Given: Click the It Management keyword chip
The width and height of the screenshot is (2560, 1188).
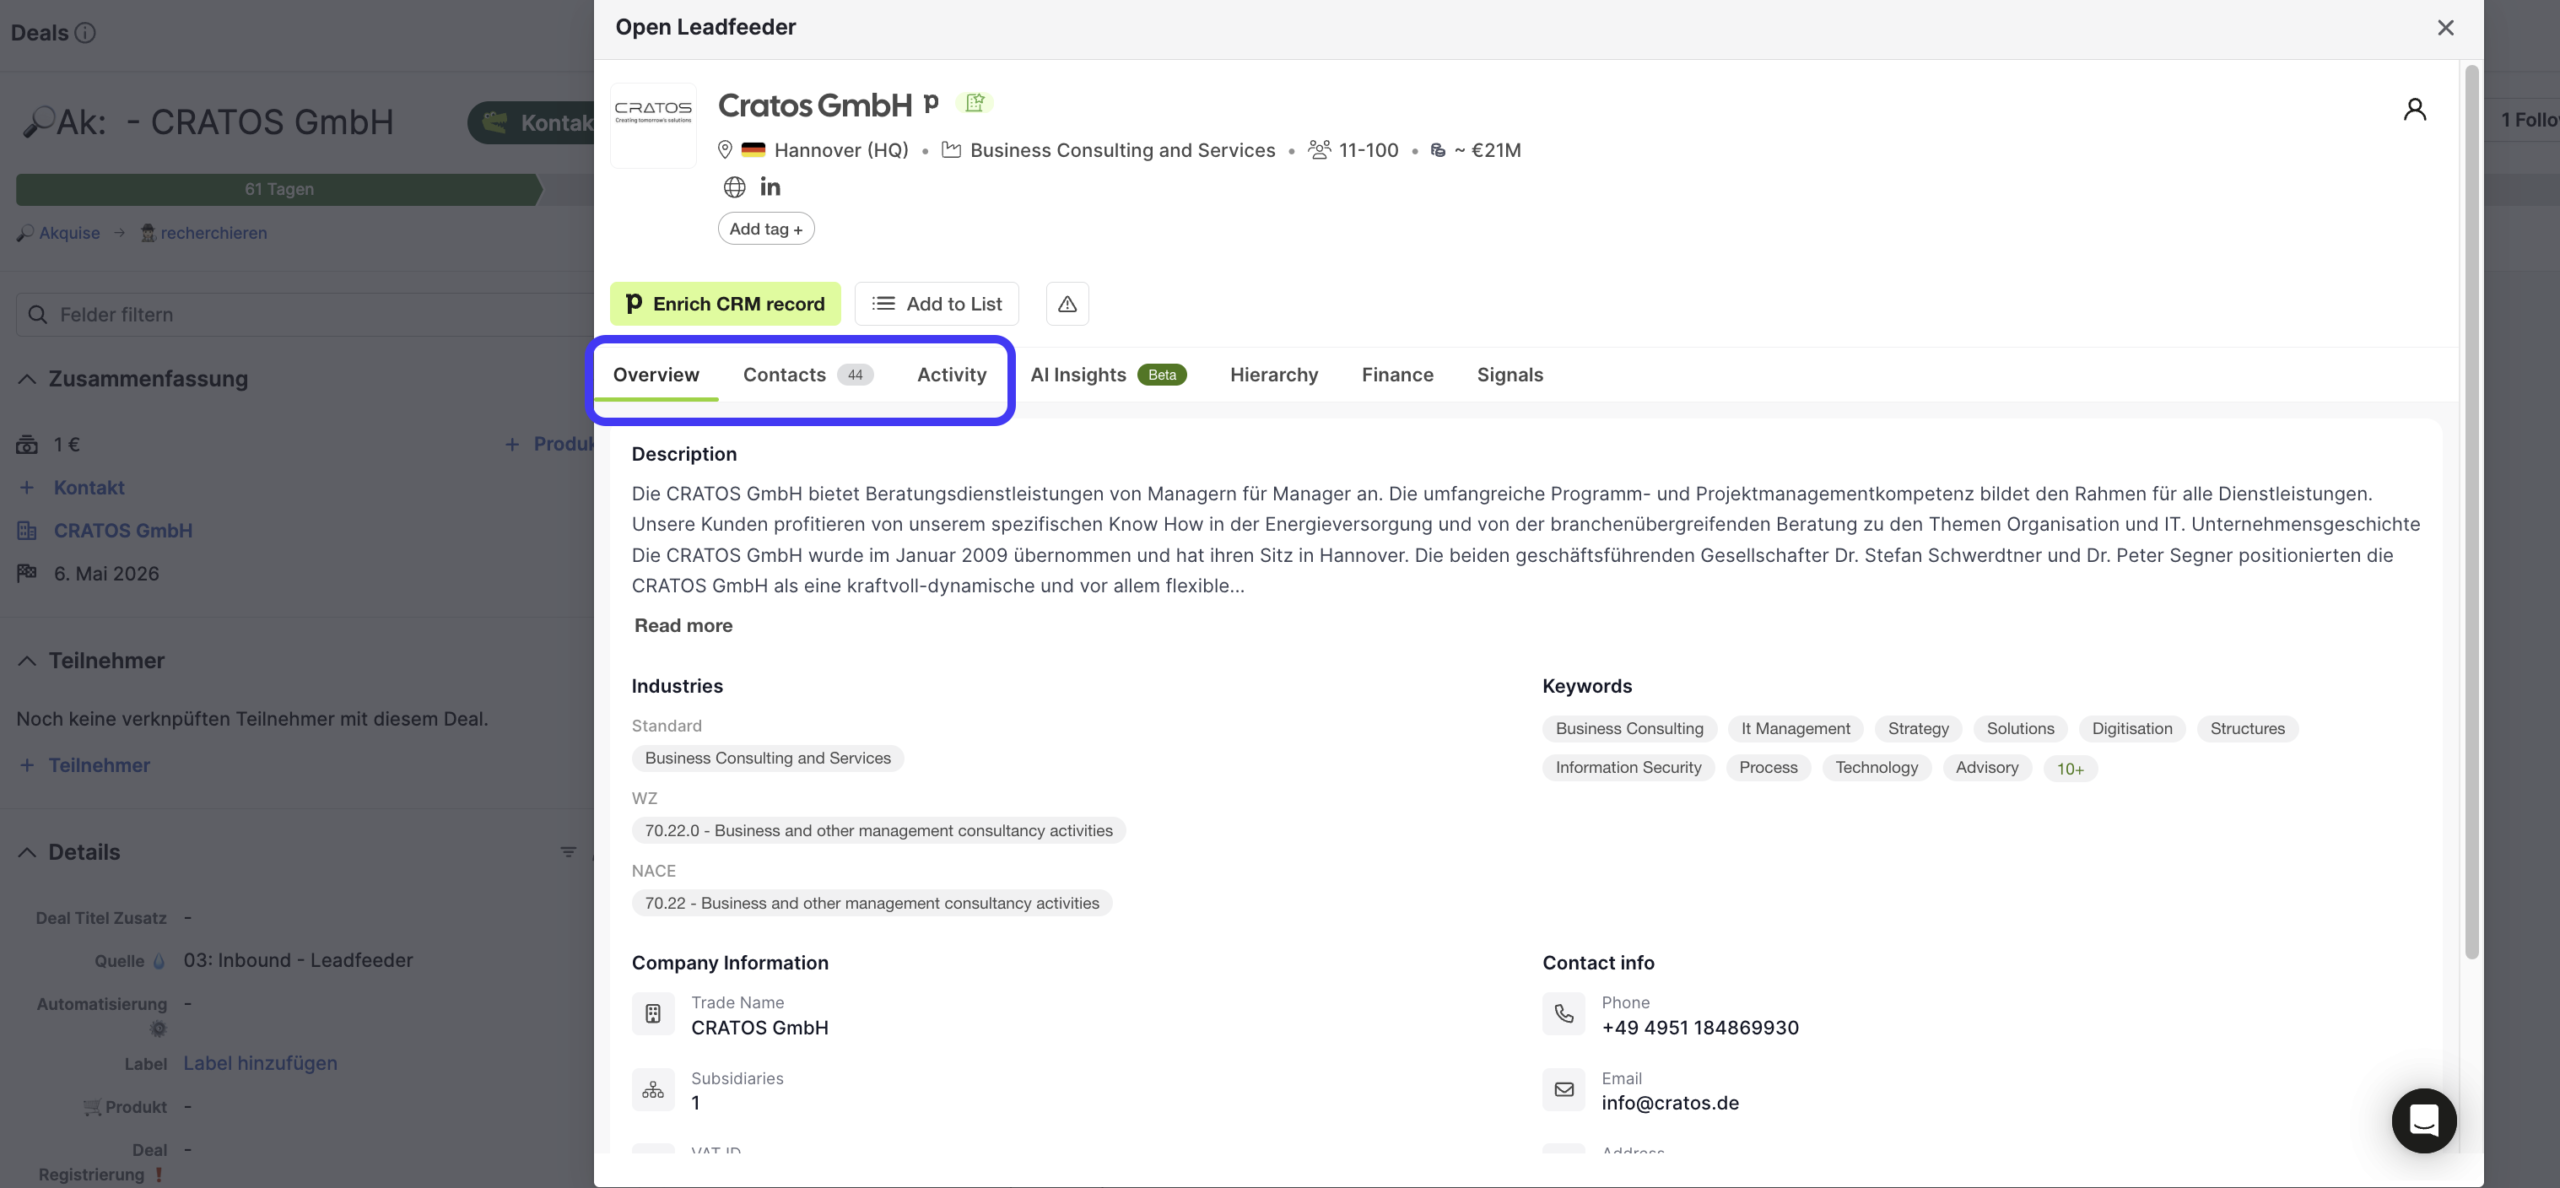Looking at the screenshot, I should pos(1795,729).
